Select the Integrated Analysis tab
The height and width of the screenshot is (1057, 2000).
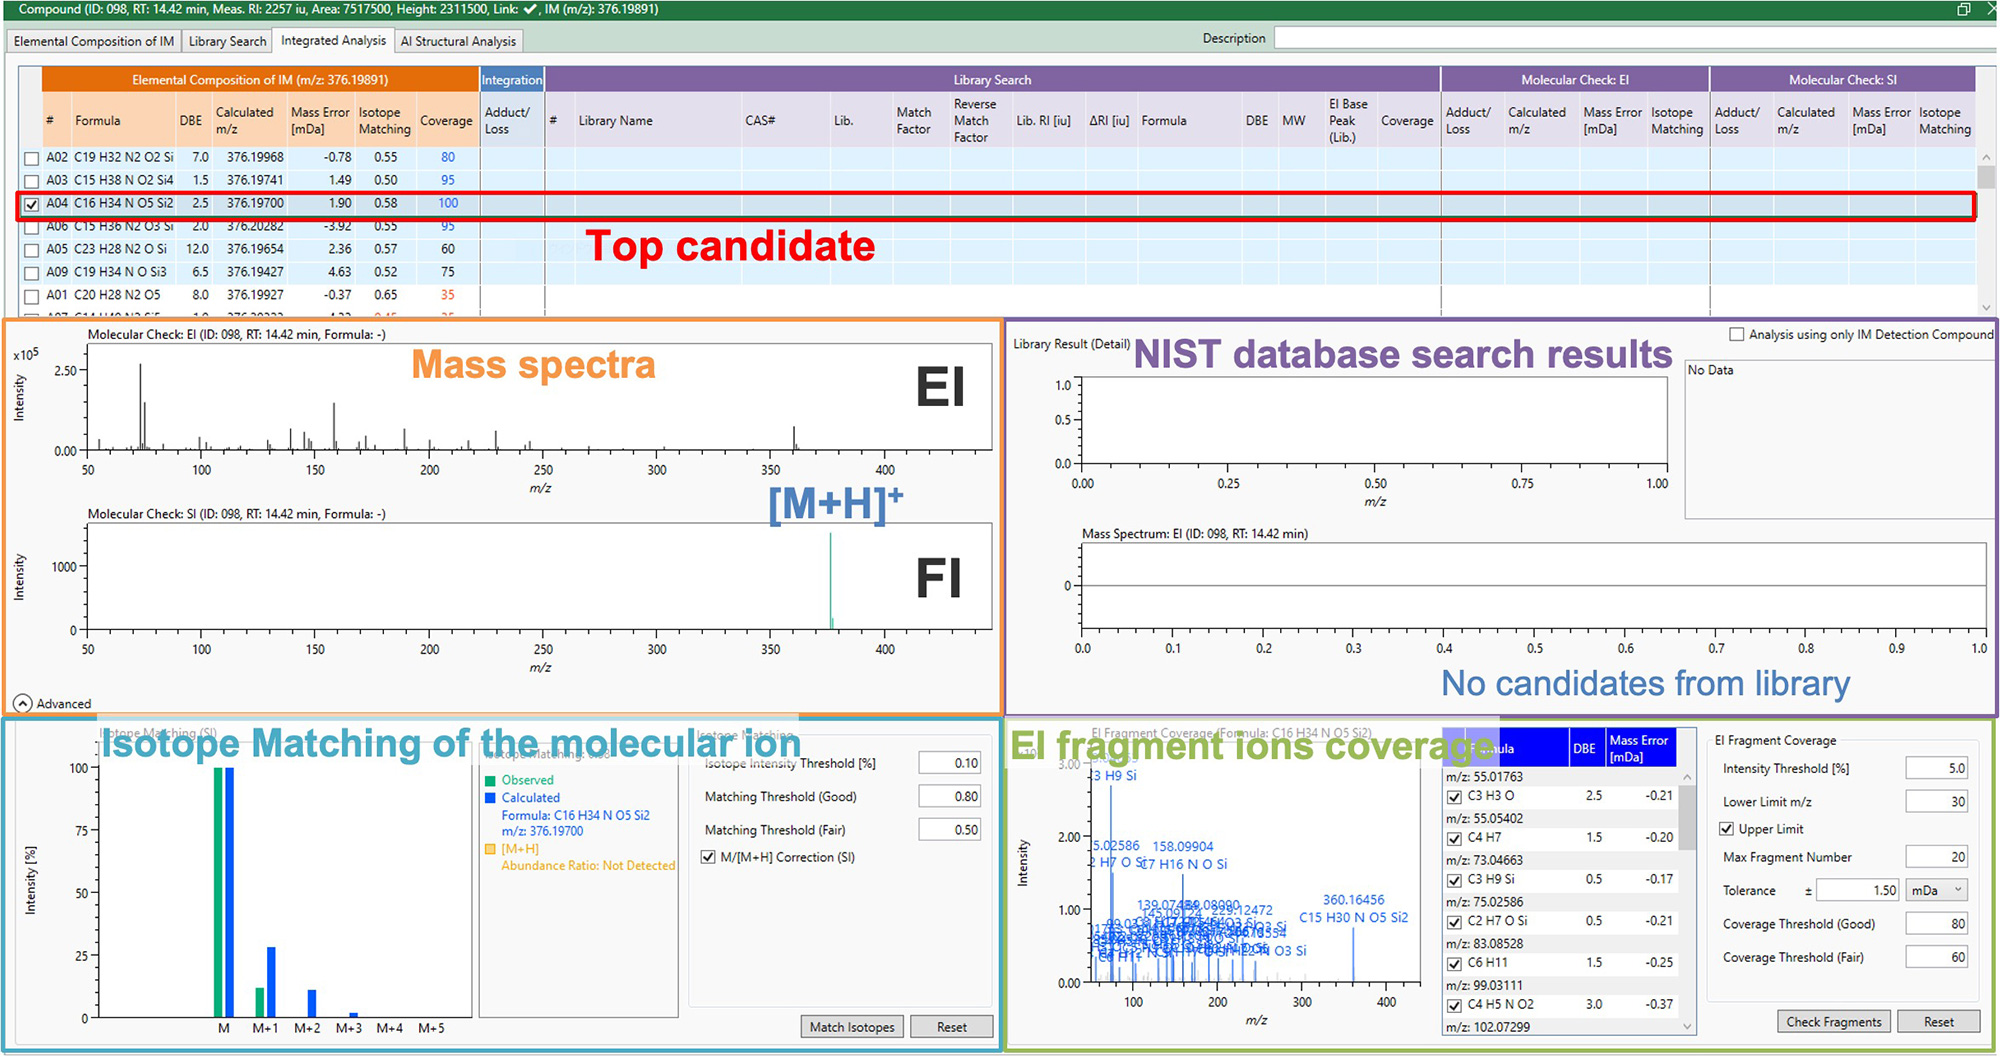333,40
